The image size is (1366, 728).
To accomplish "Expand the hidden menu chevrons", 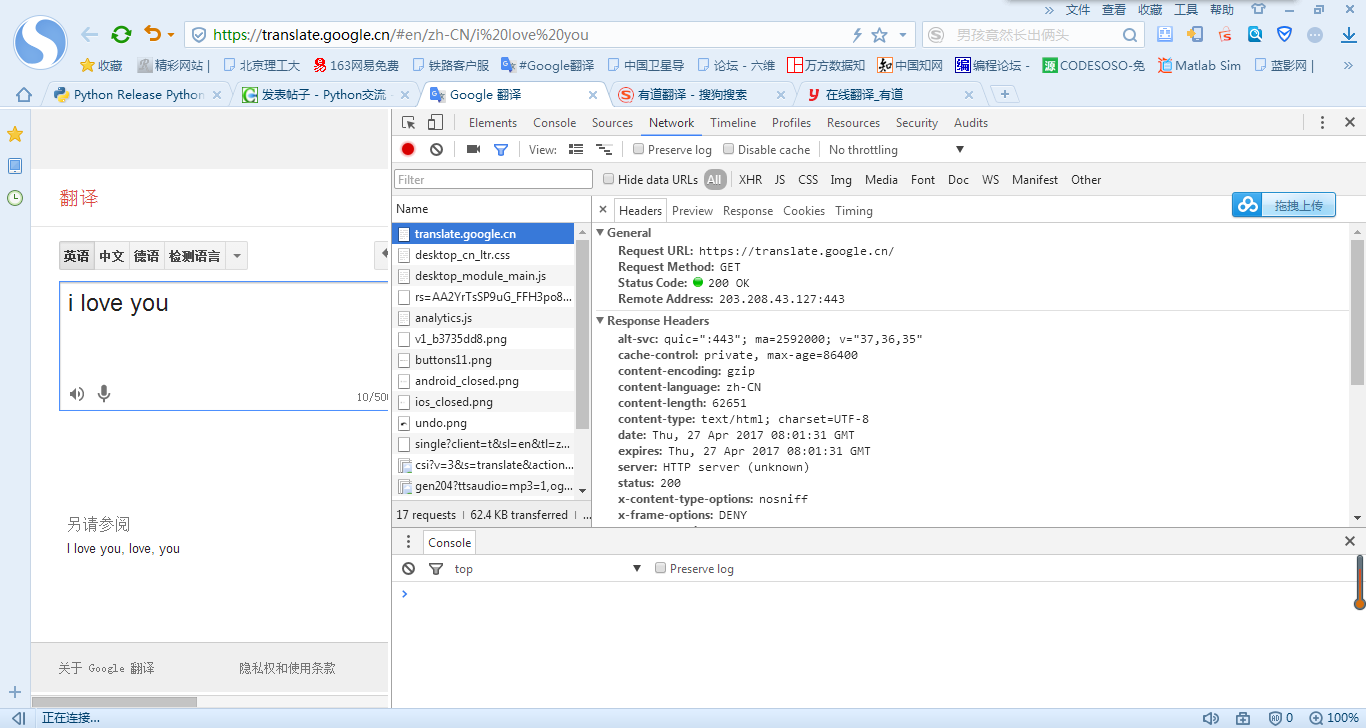I will (x=1049, y=9).
